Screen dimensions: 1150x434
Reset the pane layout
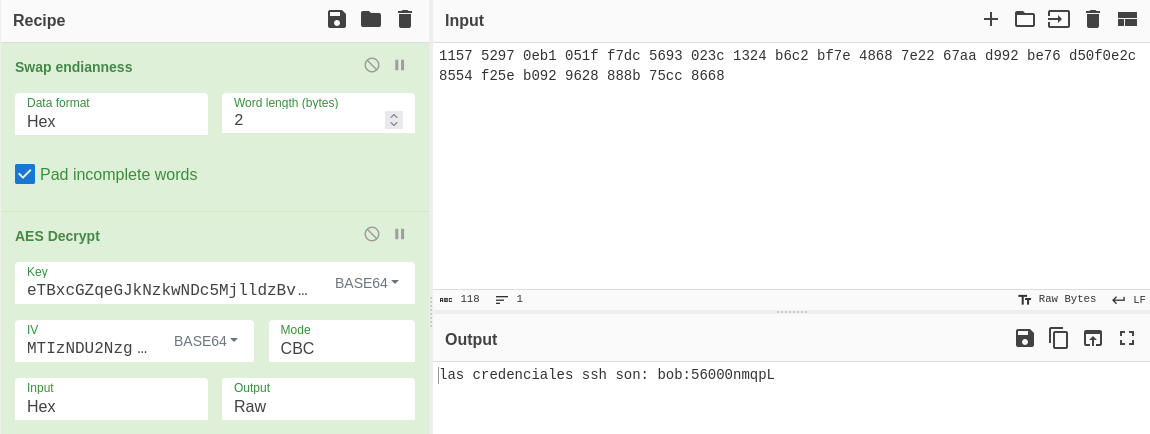[x=1127, y=20]
